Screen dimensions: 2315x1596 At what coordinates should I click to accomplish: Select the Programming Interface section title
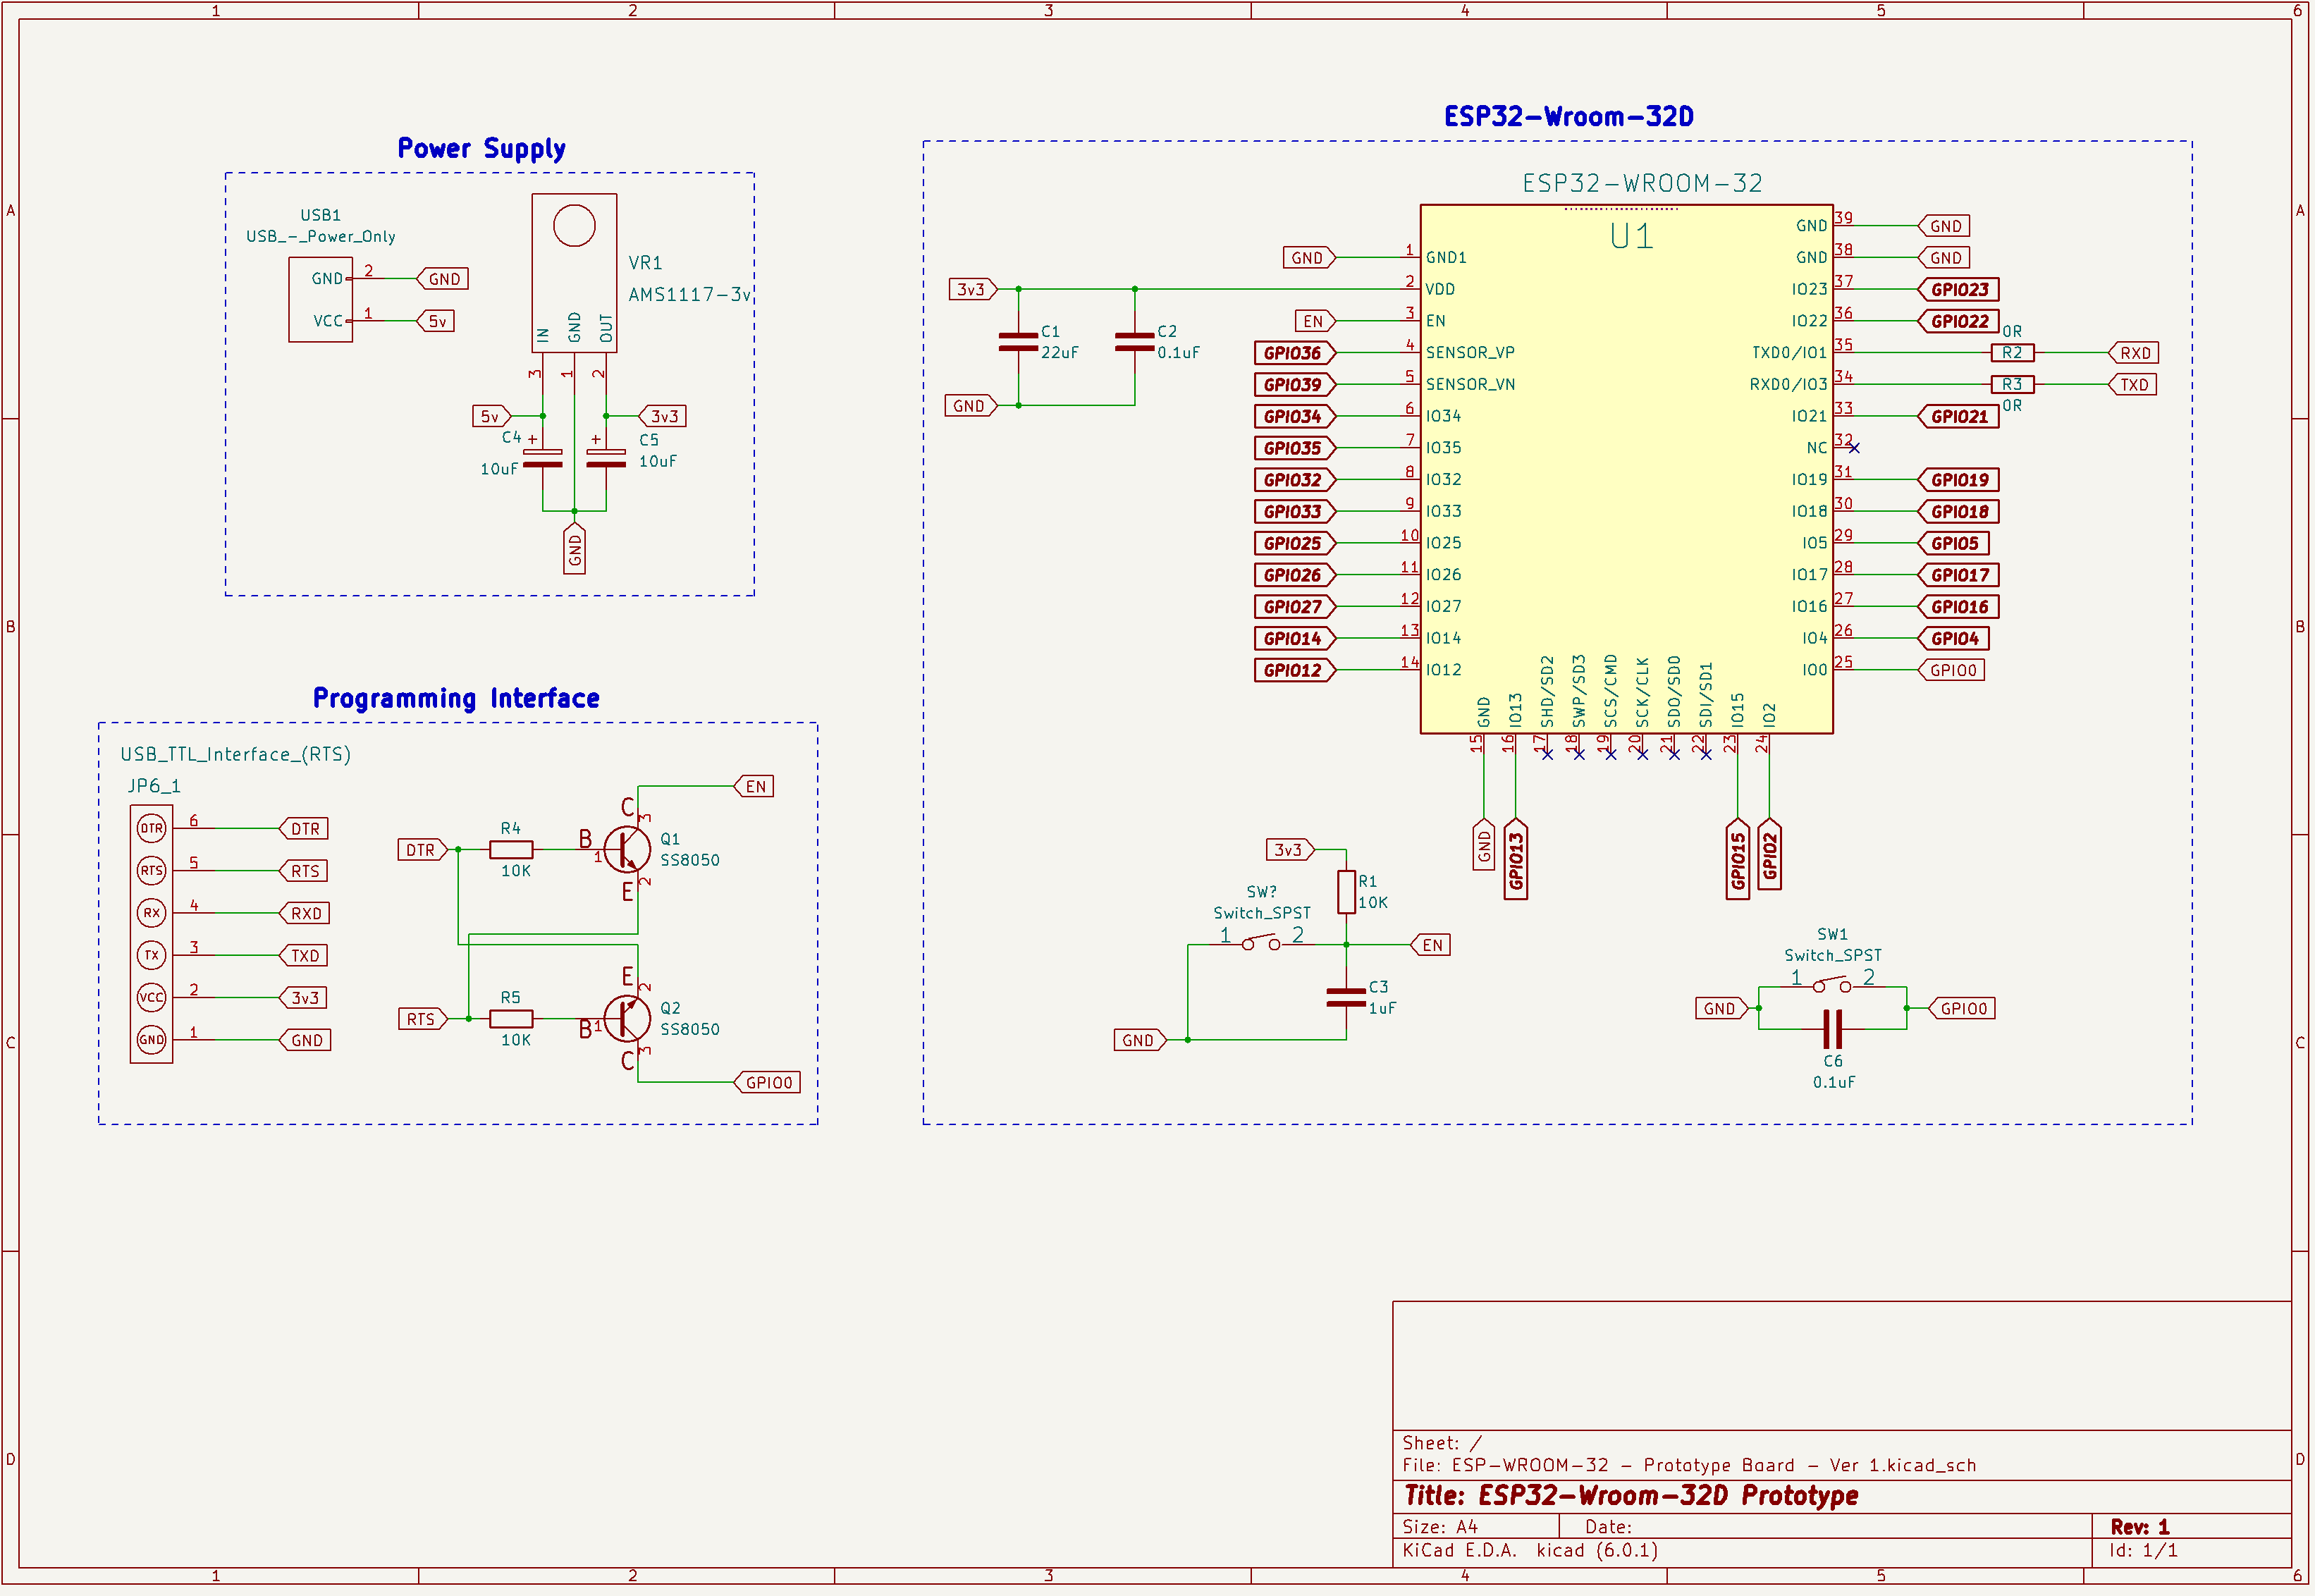click(x=456, y=699)
